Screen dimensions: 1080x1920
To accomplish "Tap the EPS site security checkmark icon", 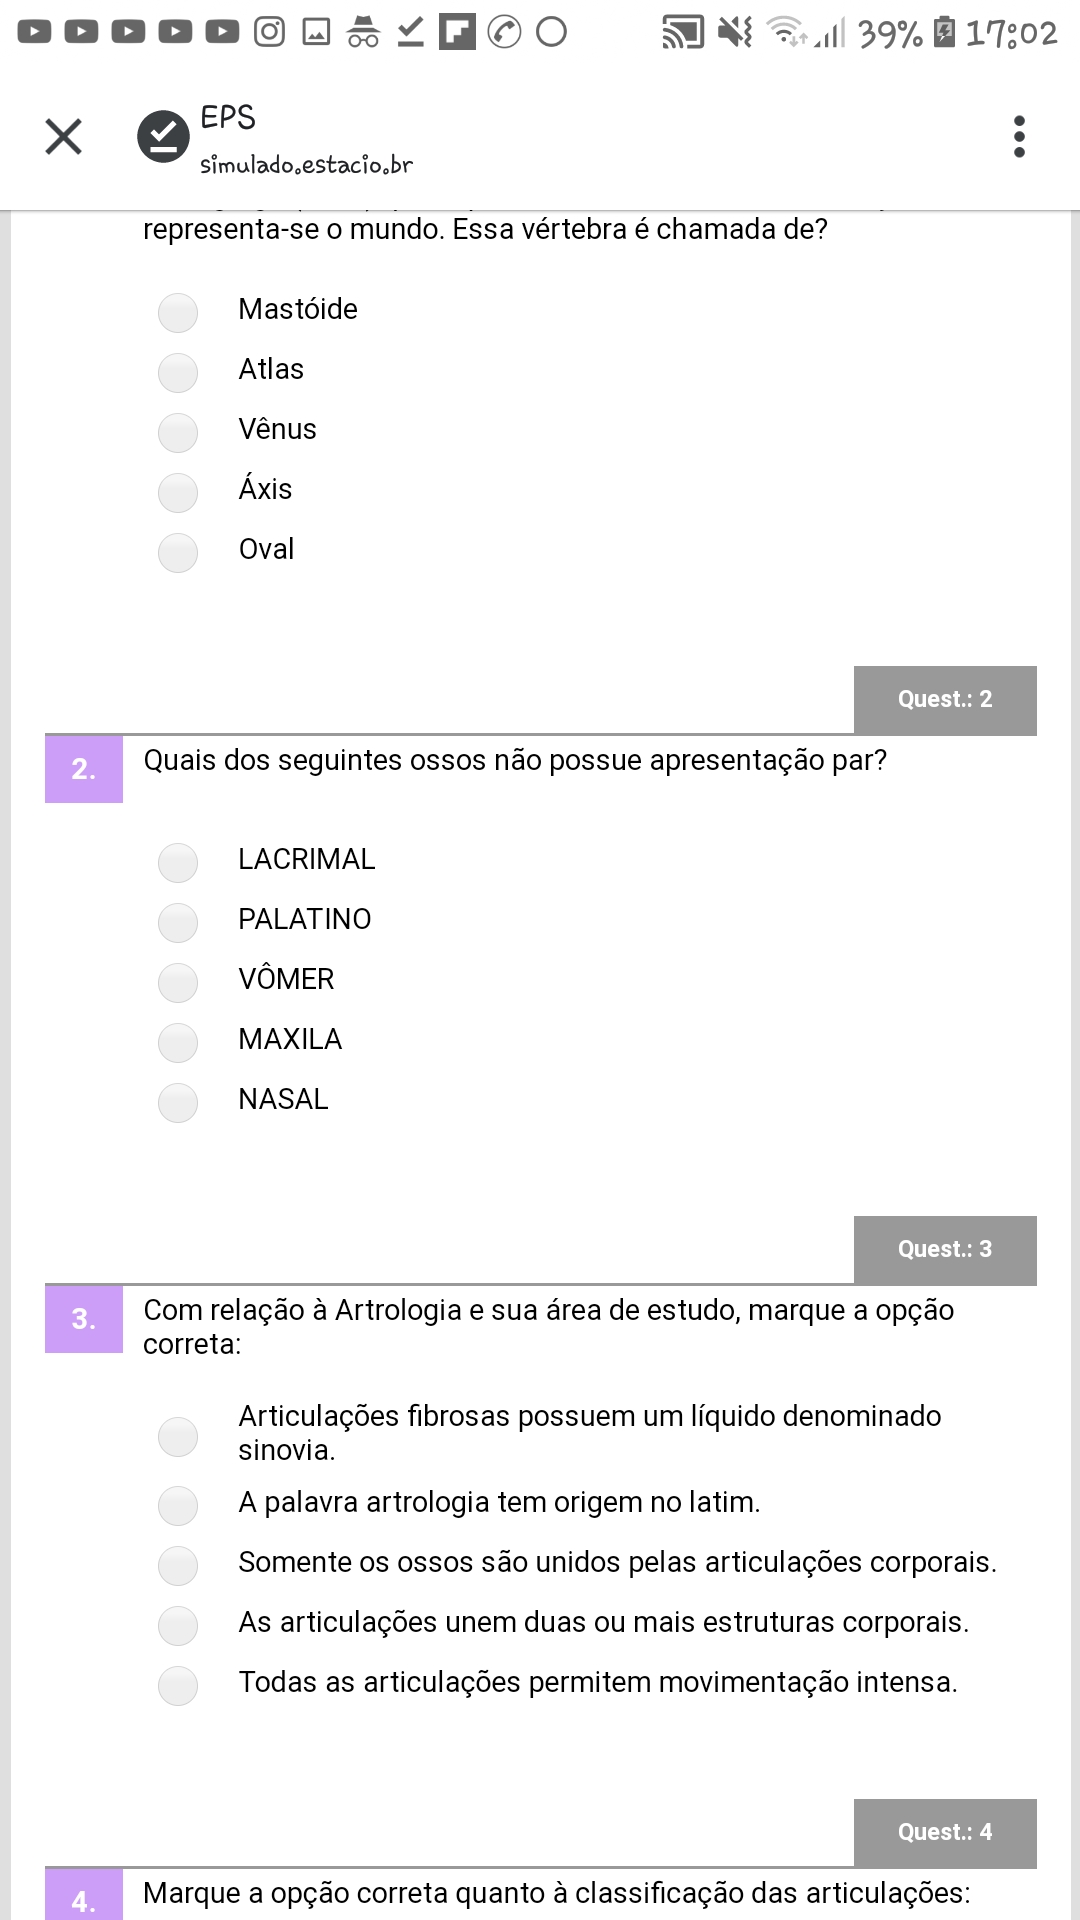I will tap(163, 136).
